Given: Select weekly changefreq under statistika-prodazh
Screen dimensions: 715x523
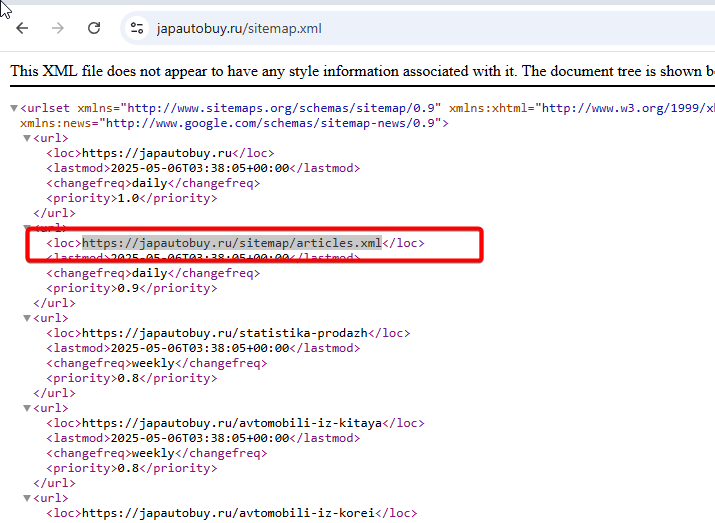Looking at the screenshot, I should coord(153,363).
